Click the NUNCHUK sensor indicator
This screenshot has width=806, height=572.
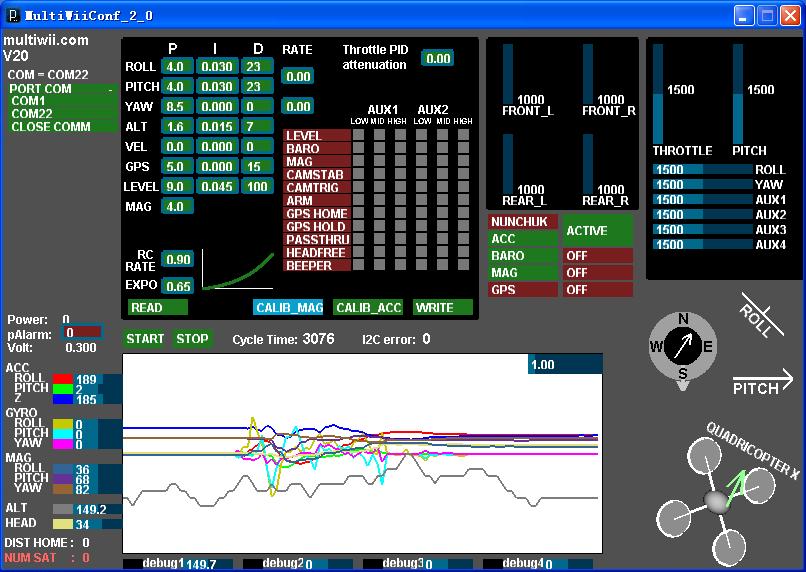point(523,222)
